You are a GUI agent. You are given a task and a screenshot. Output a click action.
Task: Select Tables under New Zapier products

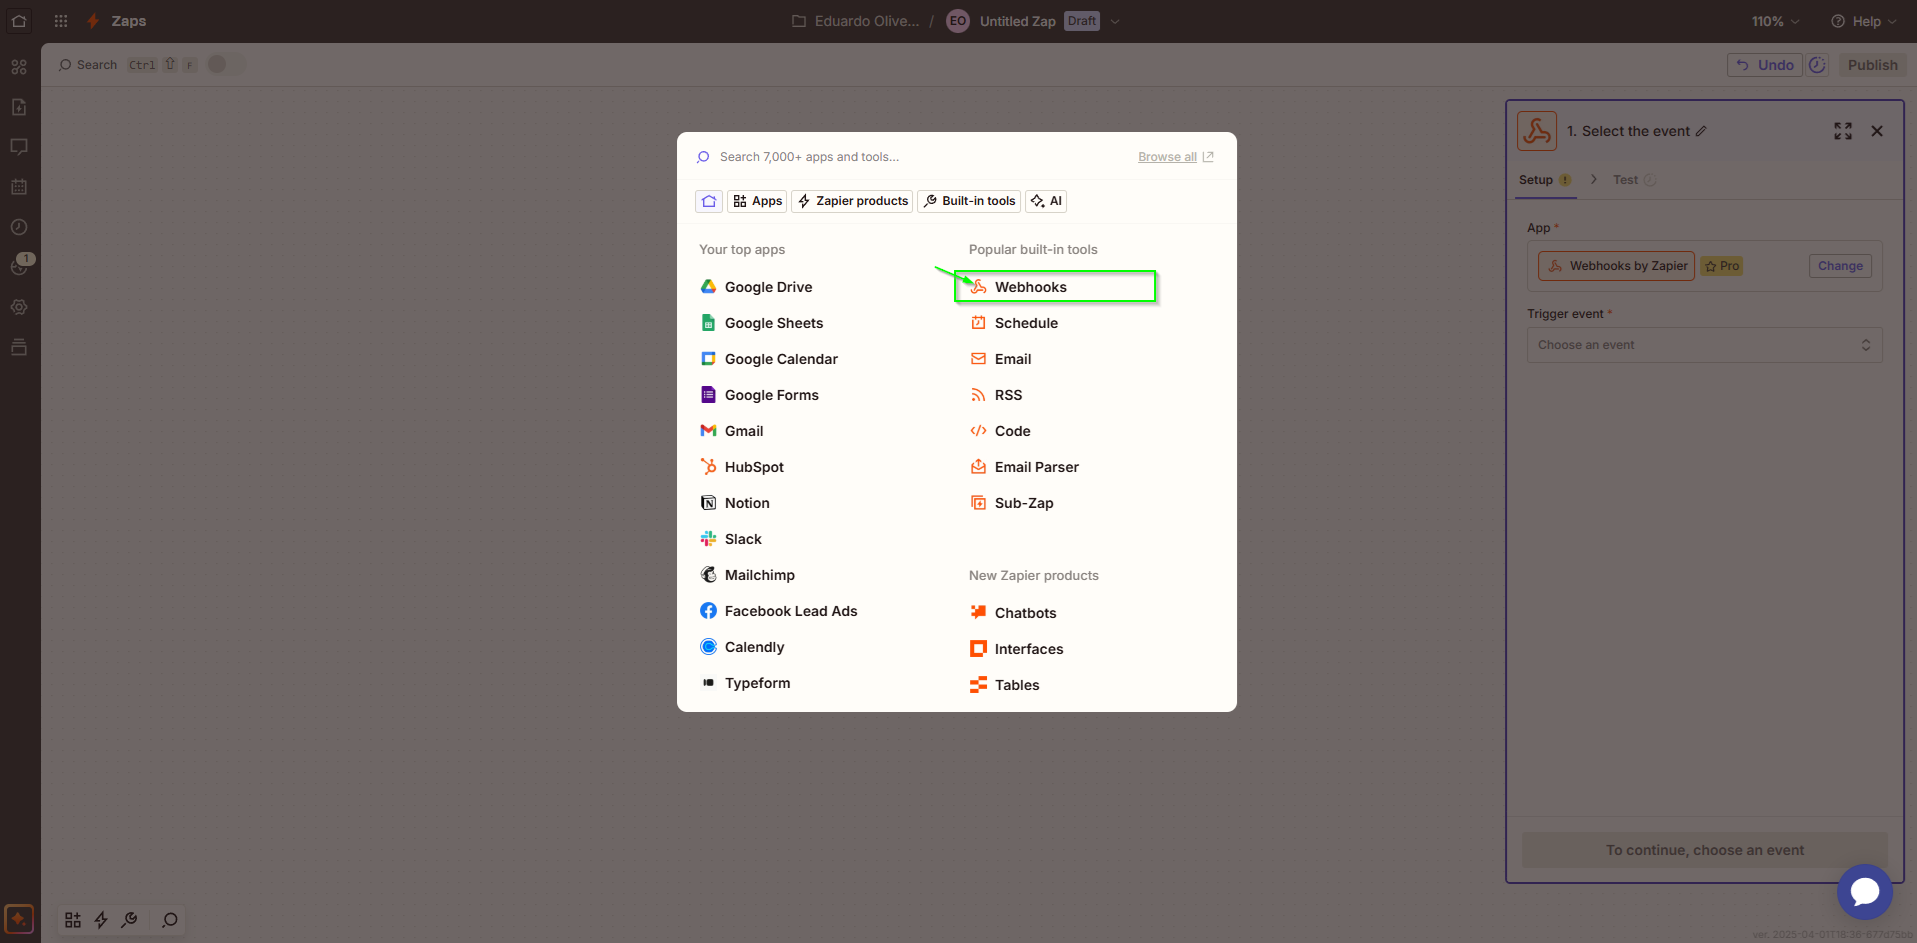[1005, 685]
